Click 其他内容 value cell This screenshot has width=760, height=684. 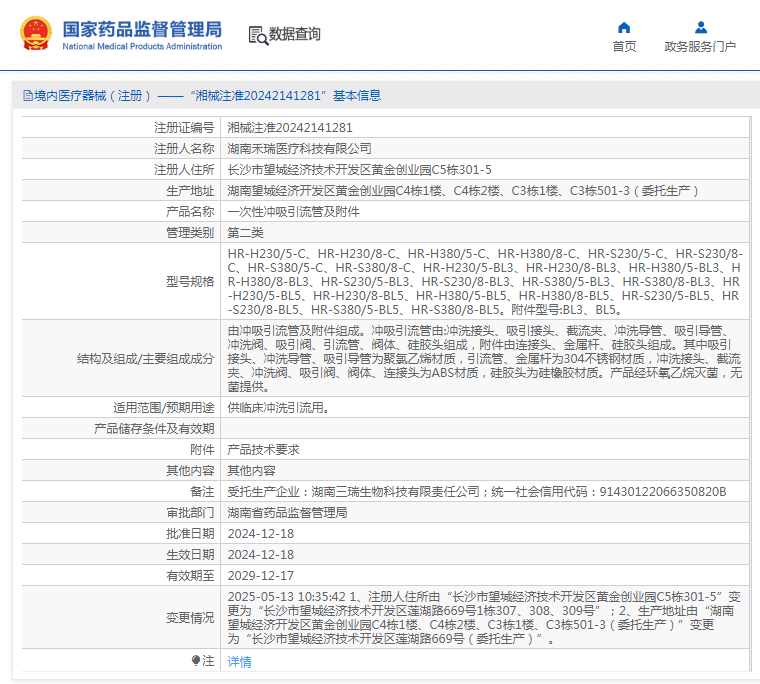tap(252, 471)
